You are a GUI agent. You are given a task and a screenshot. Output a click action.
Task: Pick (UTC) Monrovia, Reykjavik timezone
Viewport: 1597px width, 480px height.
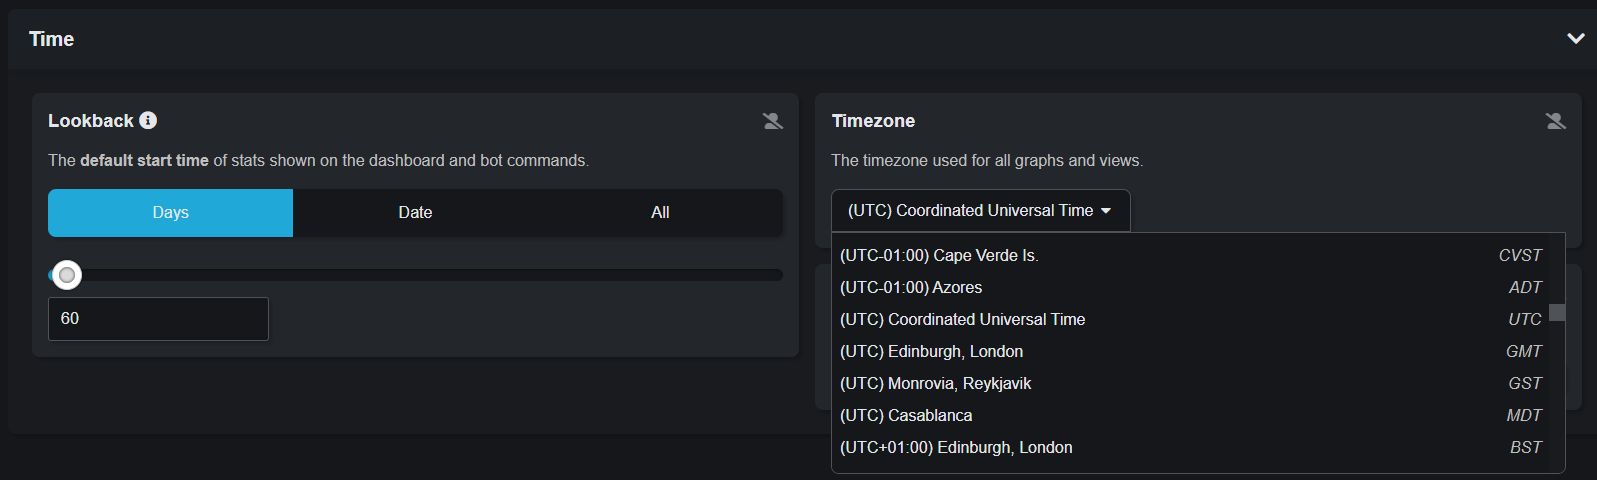click(1191, 384)
